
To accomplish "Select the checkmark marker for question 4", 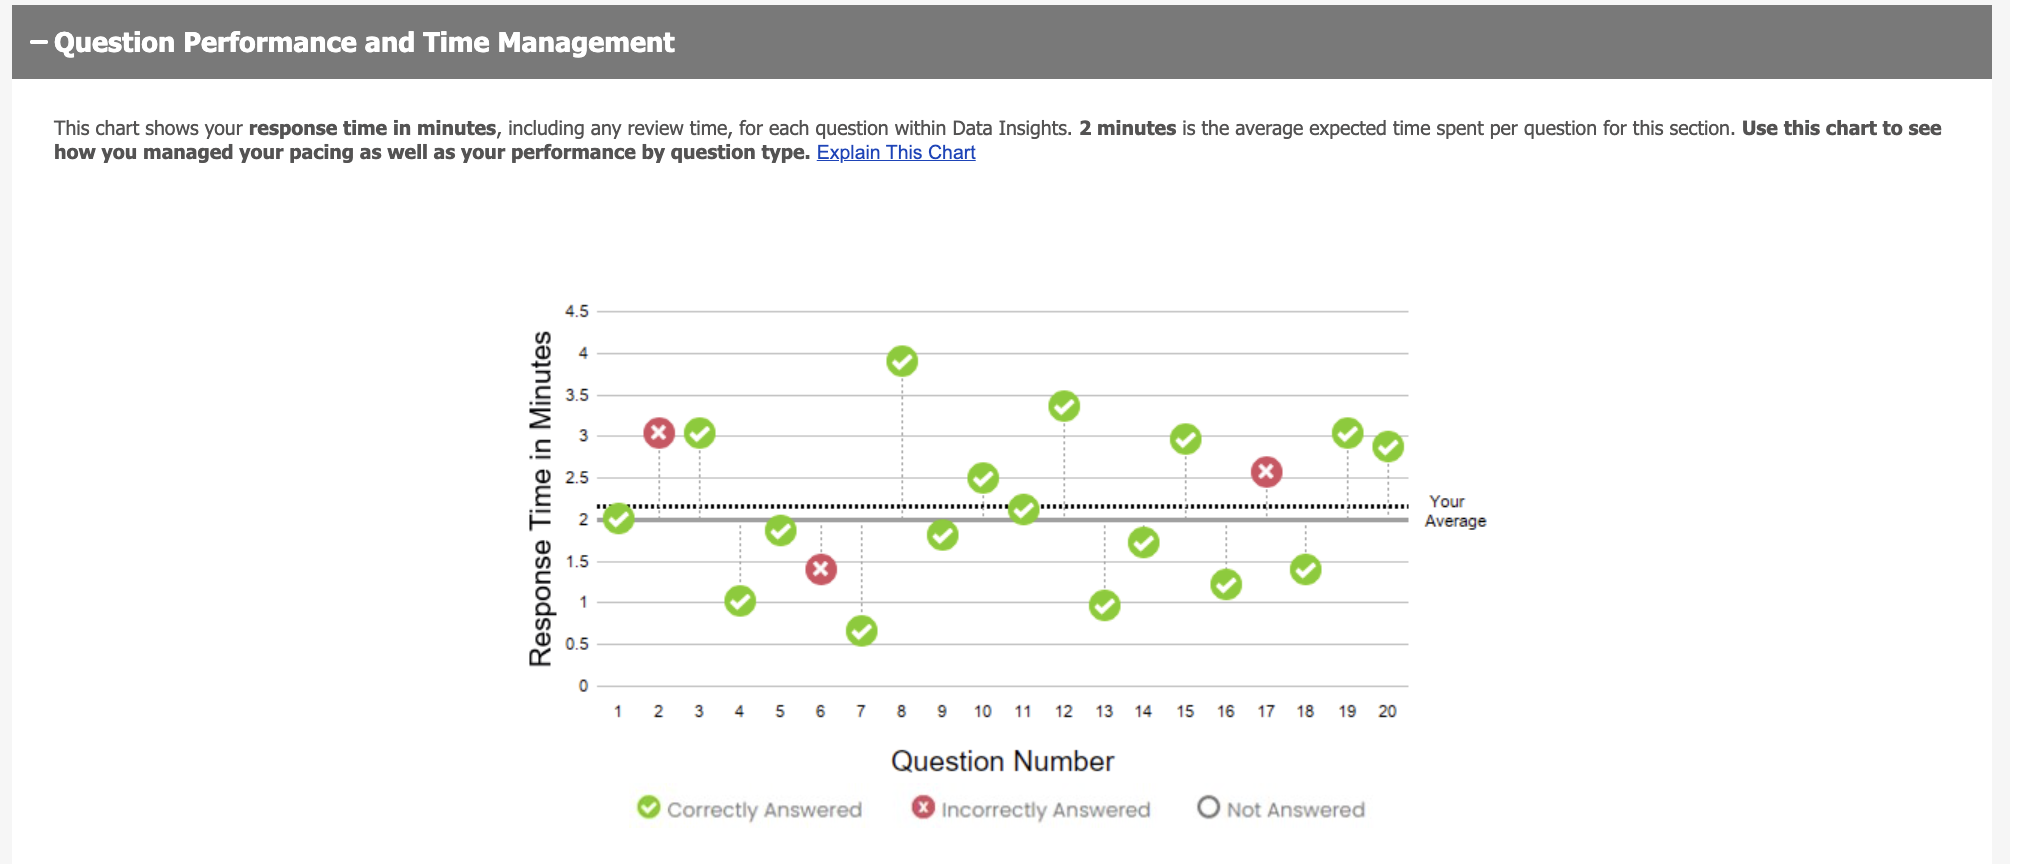I will pyautogui.click(x=740, y=601).
